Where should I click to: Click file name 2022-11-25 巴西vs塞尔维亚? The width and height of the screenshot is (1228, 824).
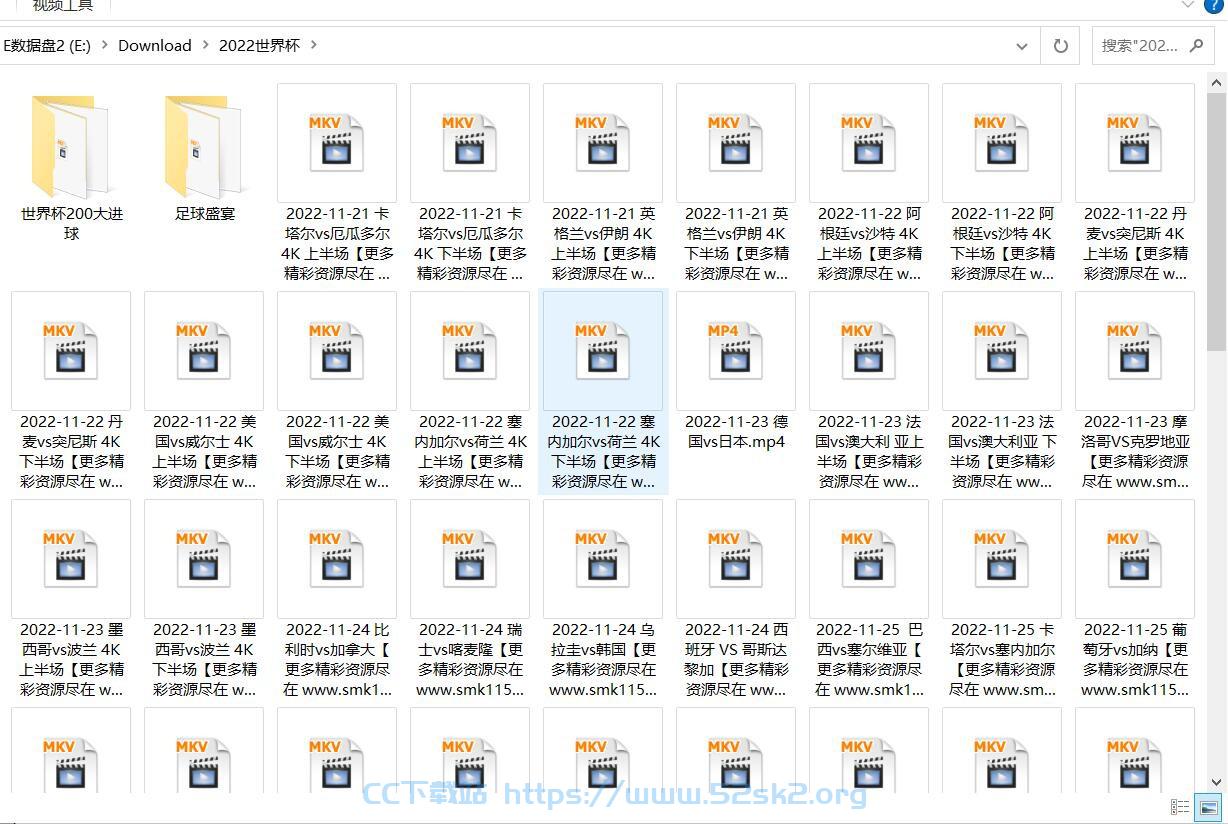(869, 659)
